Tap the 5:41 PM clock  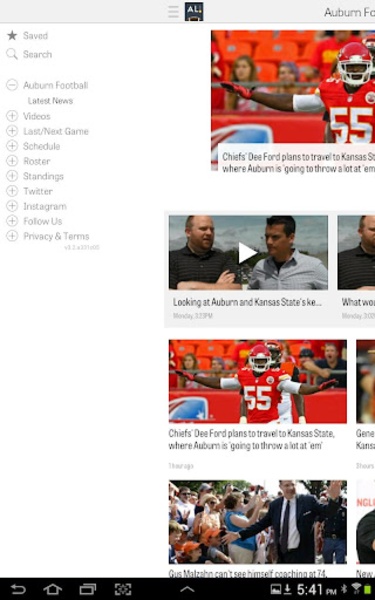(316, 590)
